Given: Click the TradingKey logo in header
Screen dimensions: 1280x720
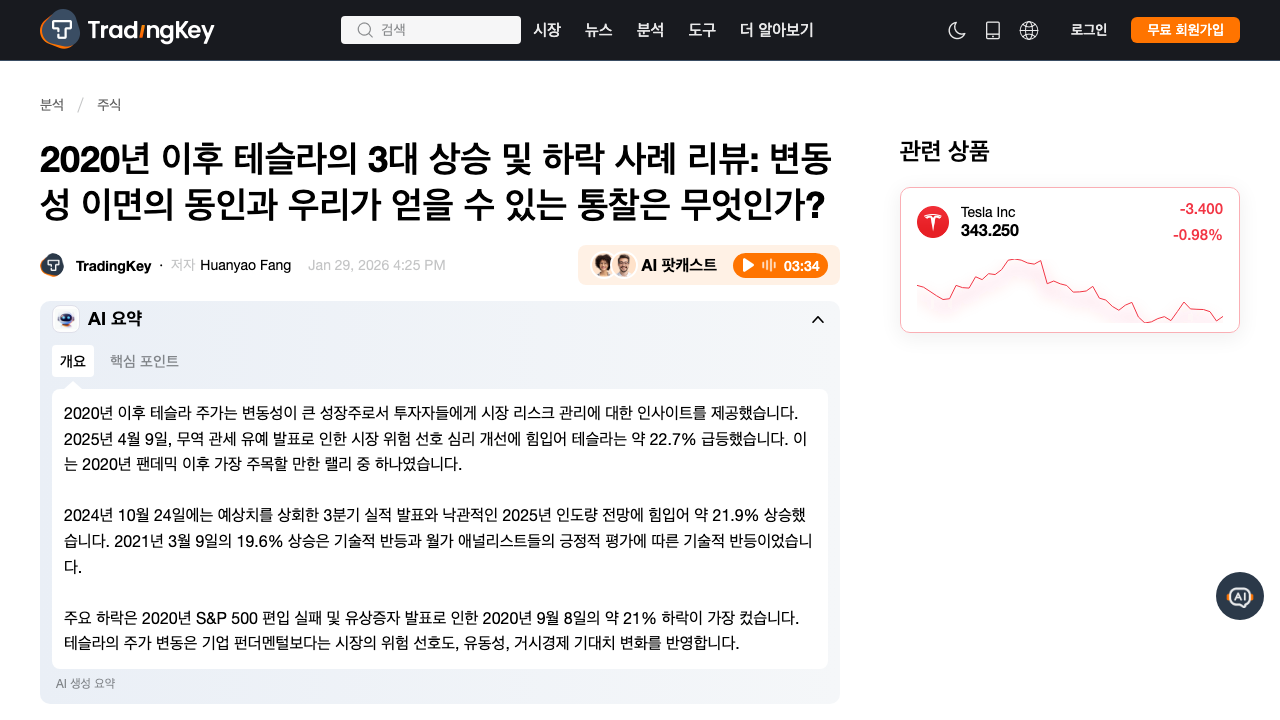Looking at the screenshot, I should (127, 30).
